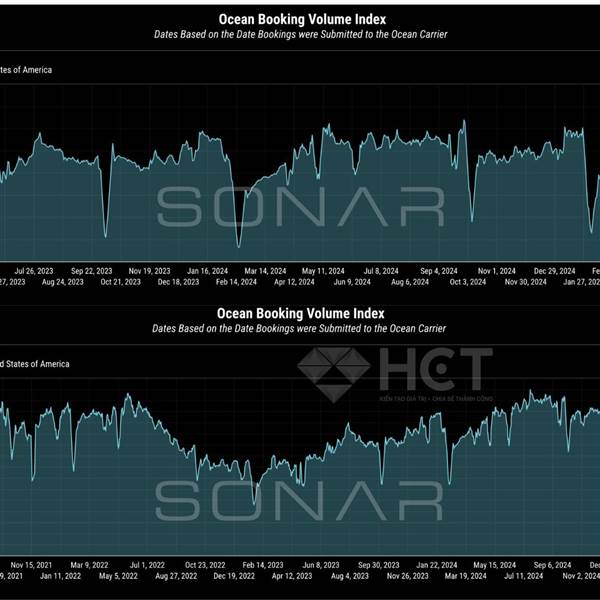Click the Nov 15, 2021 axis label
Viewport: 600px width, 600px height.
click(31, 565)
